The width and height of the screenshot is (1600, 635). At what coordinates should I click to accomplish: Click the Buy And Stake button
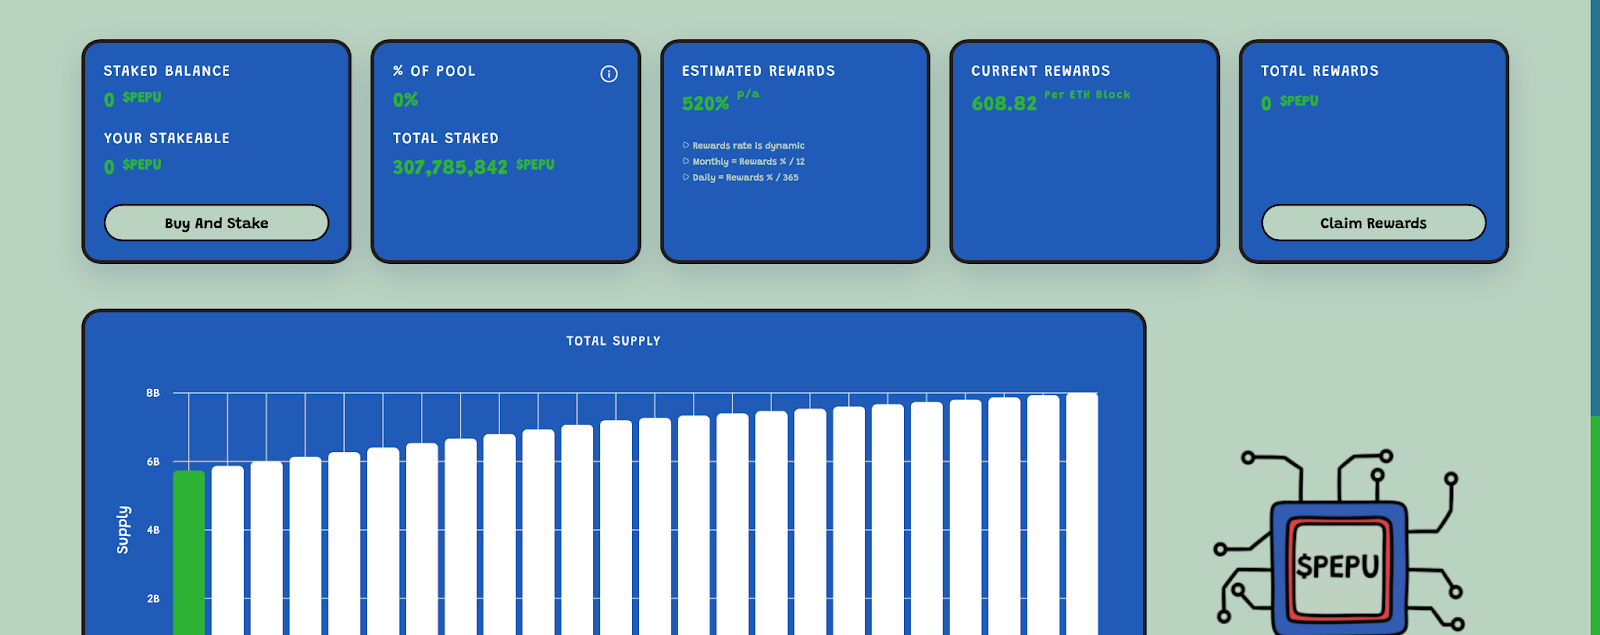tap(216, 223)
